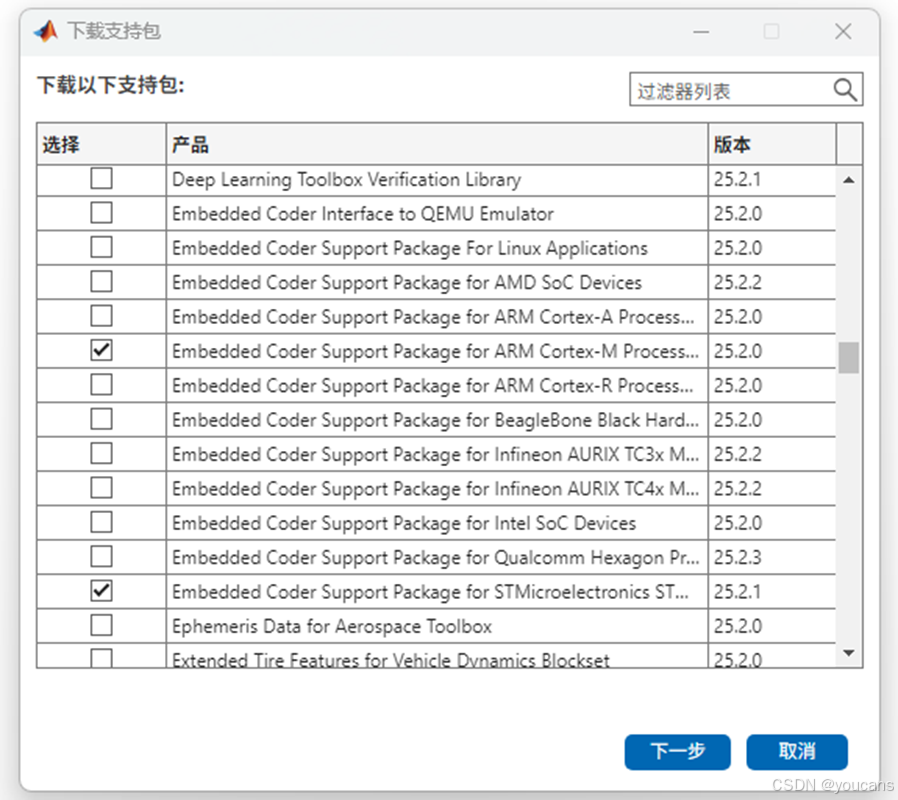Viewport: 898px width, 800px height.
Task: Click the vertical scrollbar thumb
Action: [849, 357]
